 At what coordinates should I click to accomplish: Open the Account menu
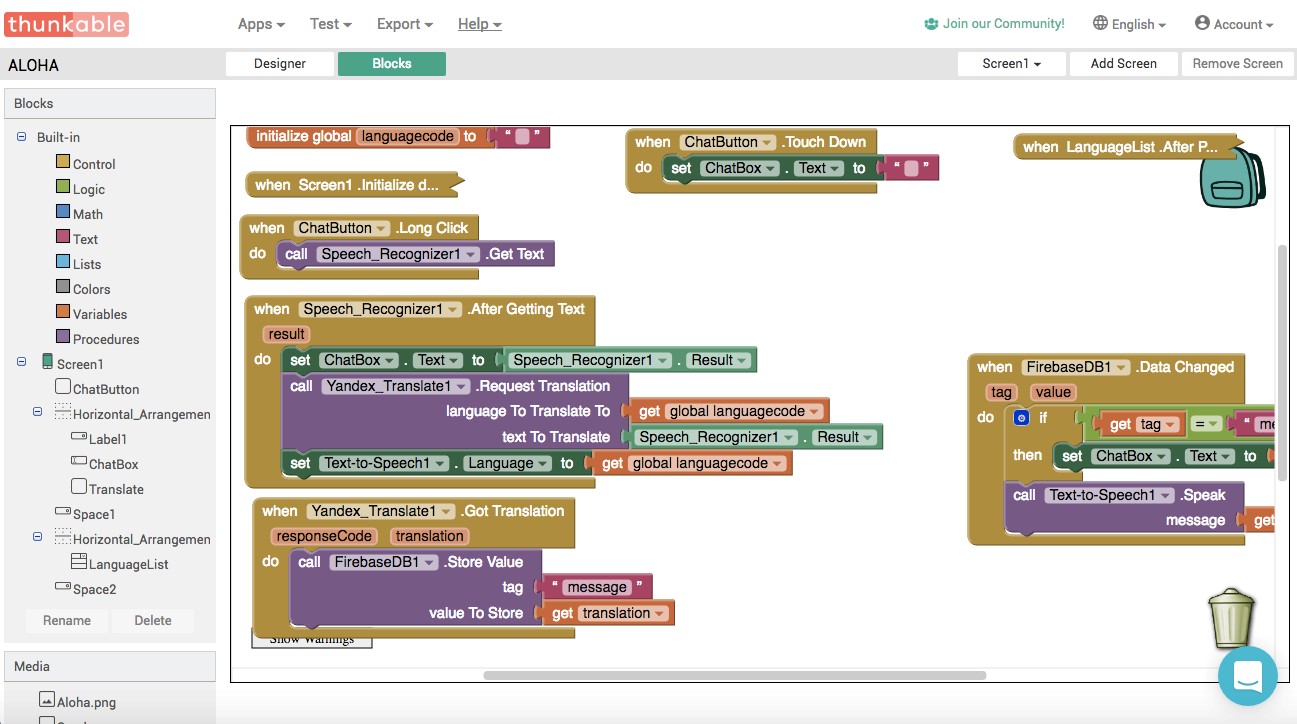(x=1234, y=24)
